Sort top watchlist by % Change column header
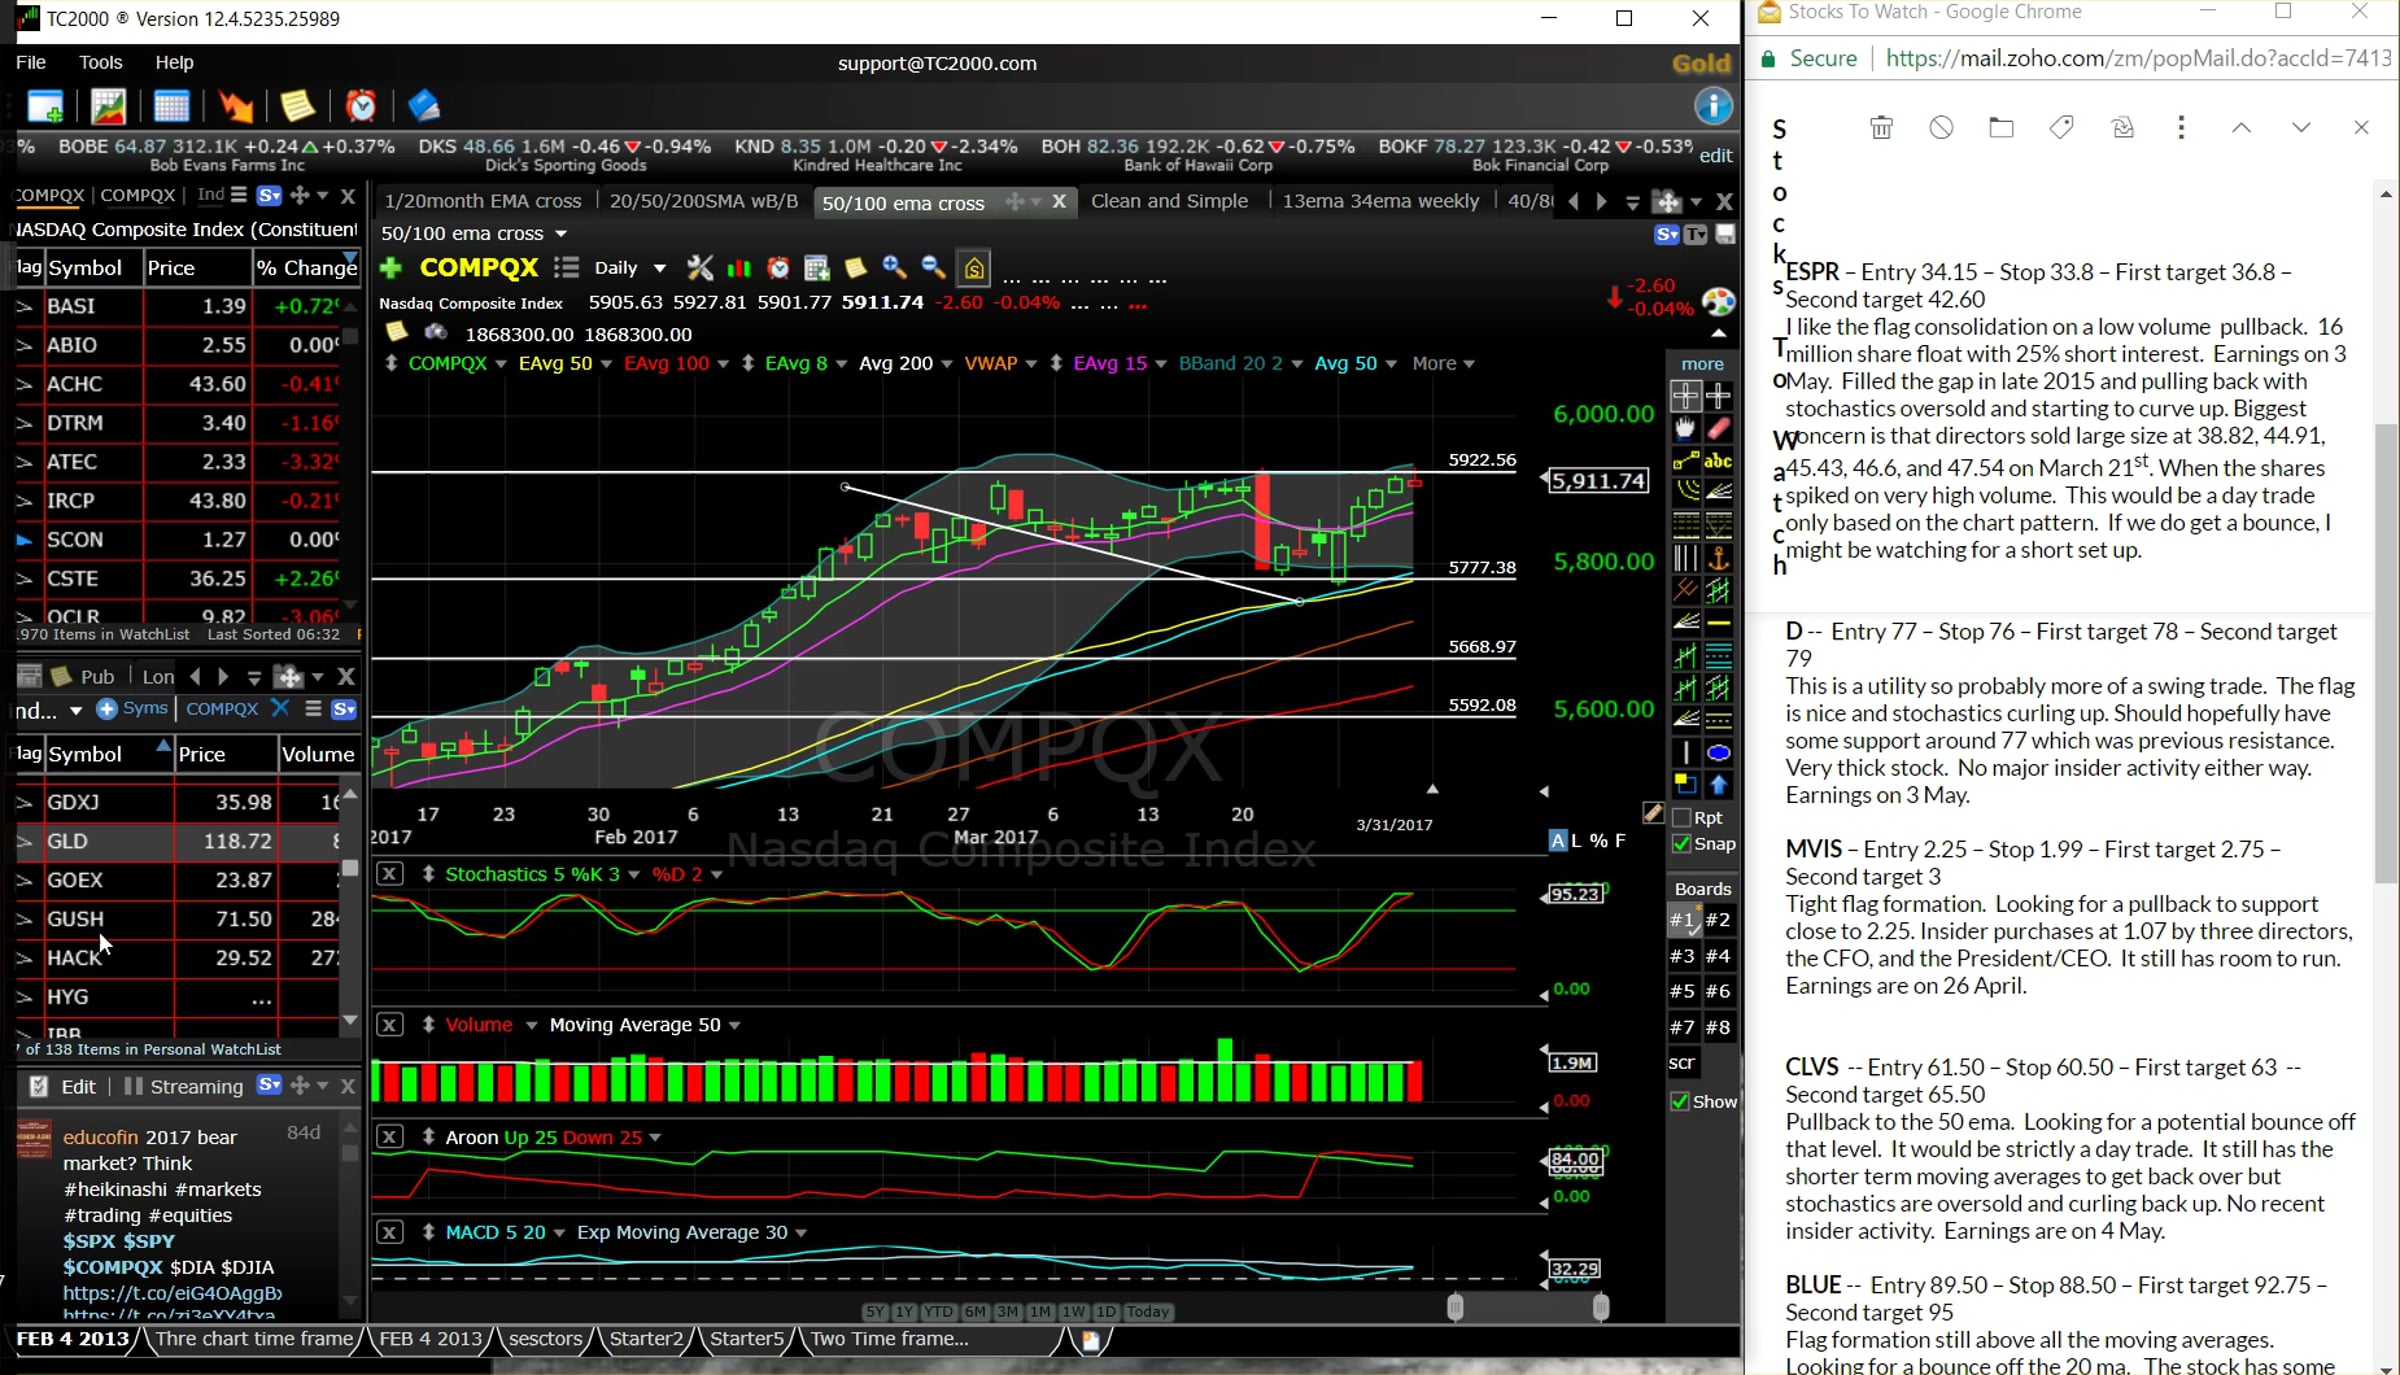 (305, 268)
